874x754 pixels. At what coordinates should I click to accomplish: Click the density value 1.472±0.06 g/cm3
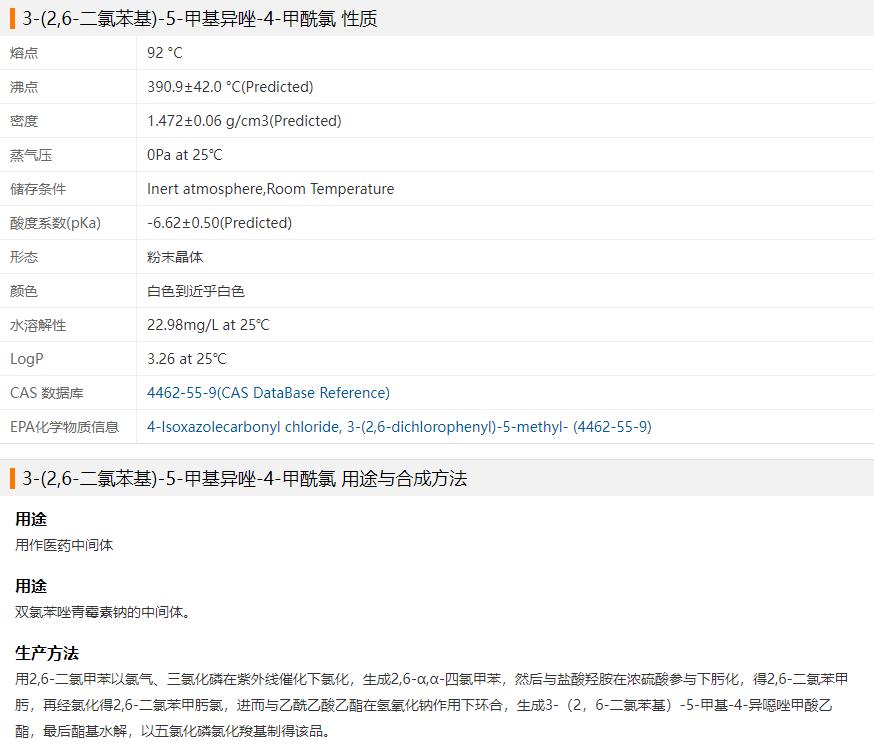(x=244, y=121)
